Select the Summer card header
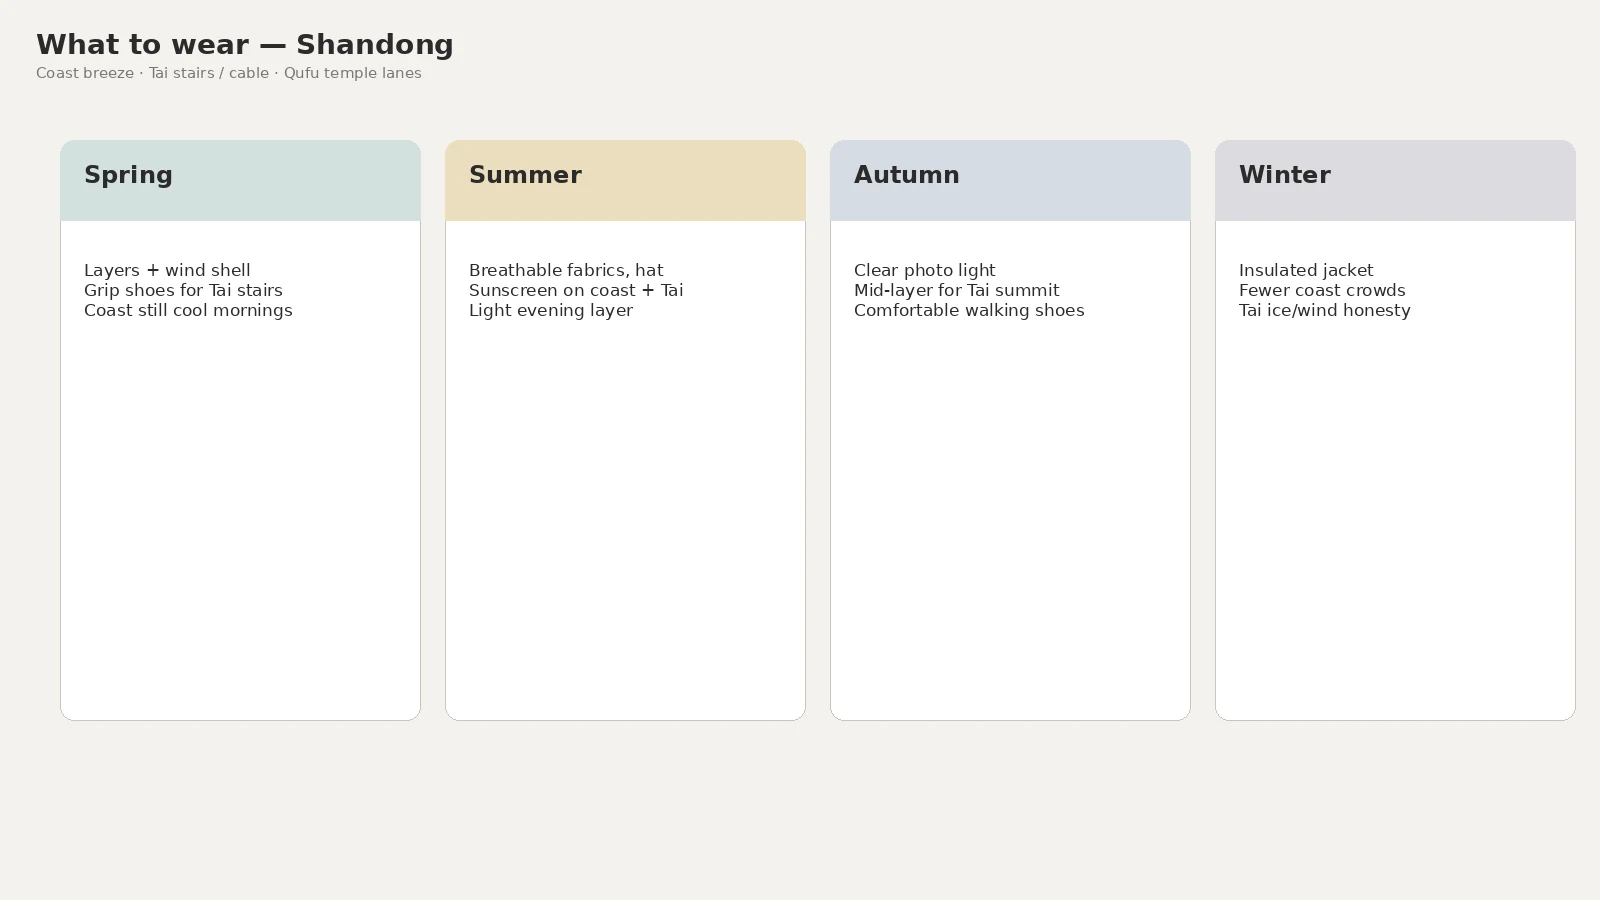Viewport: 1600px width, 900px height. (x=625, y=180)
